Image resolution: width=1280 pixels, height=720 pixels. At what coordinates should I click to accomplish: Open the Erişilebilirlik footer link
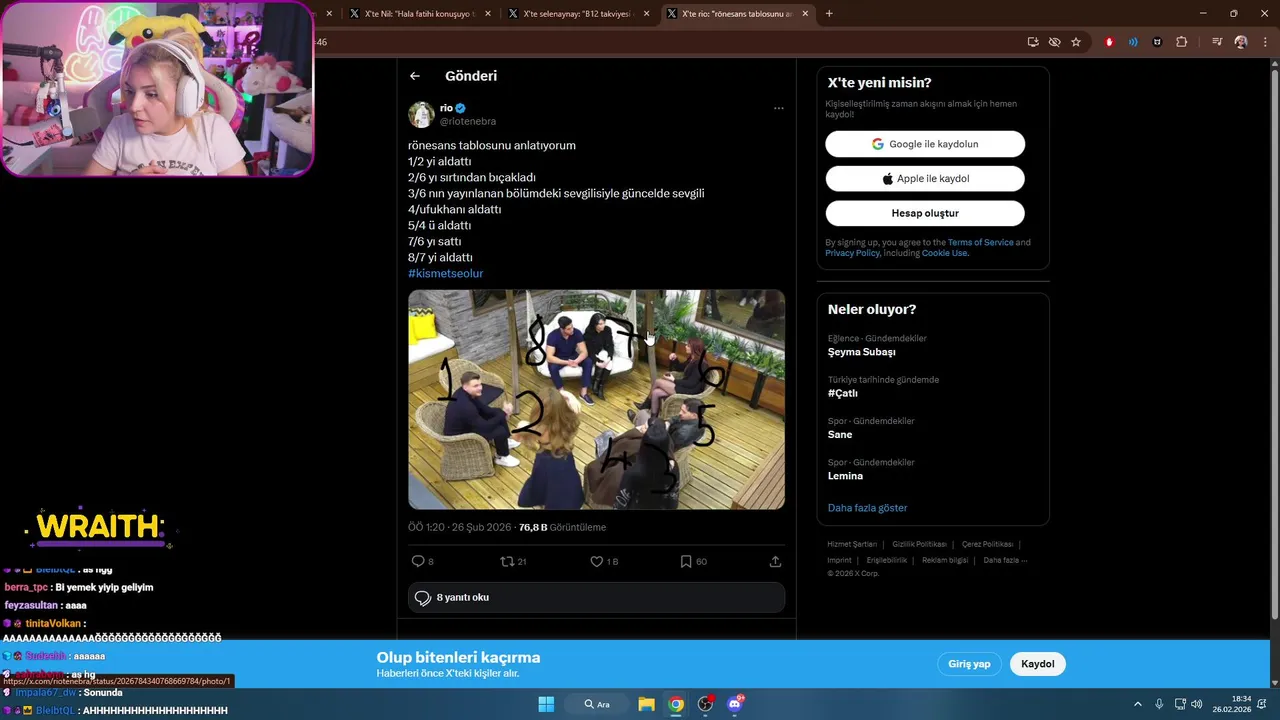(887, 560)
